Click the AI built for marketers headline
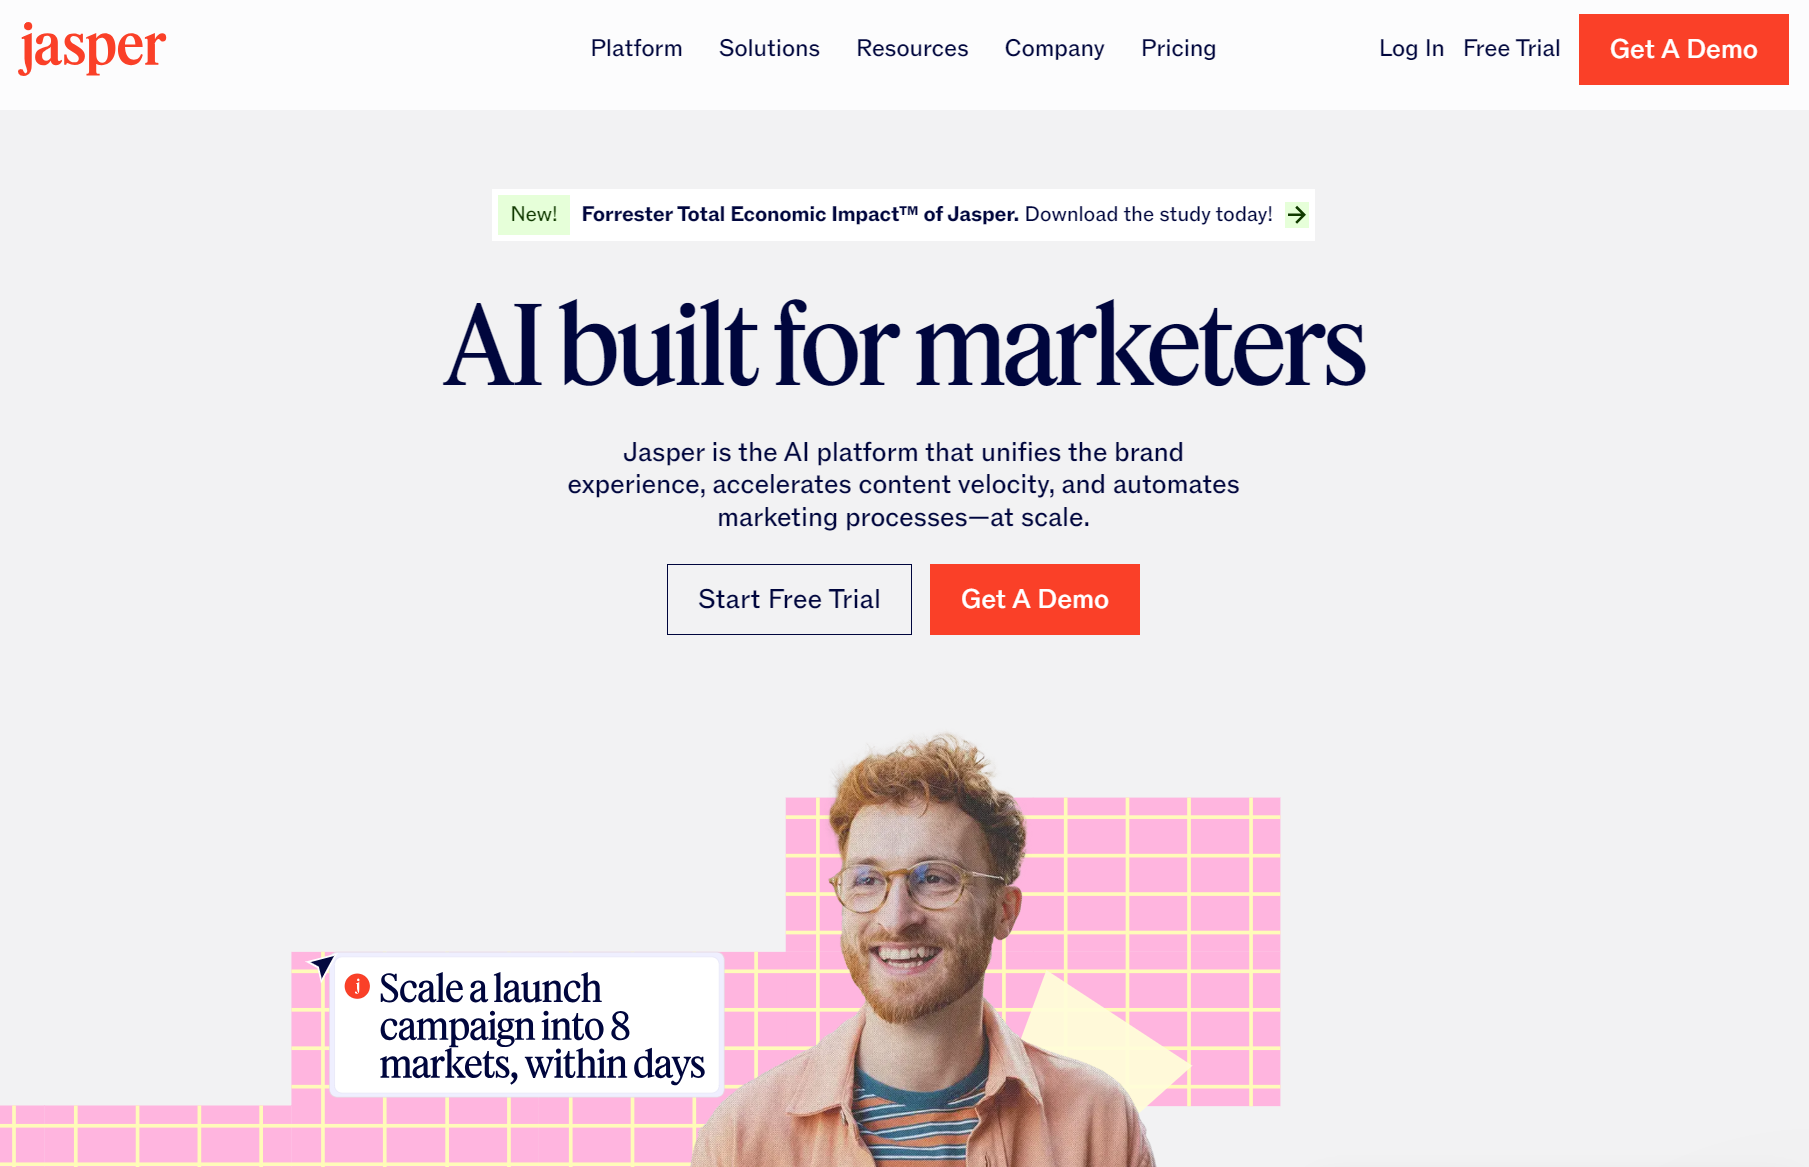 [x=904, y=345]
